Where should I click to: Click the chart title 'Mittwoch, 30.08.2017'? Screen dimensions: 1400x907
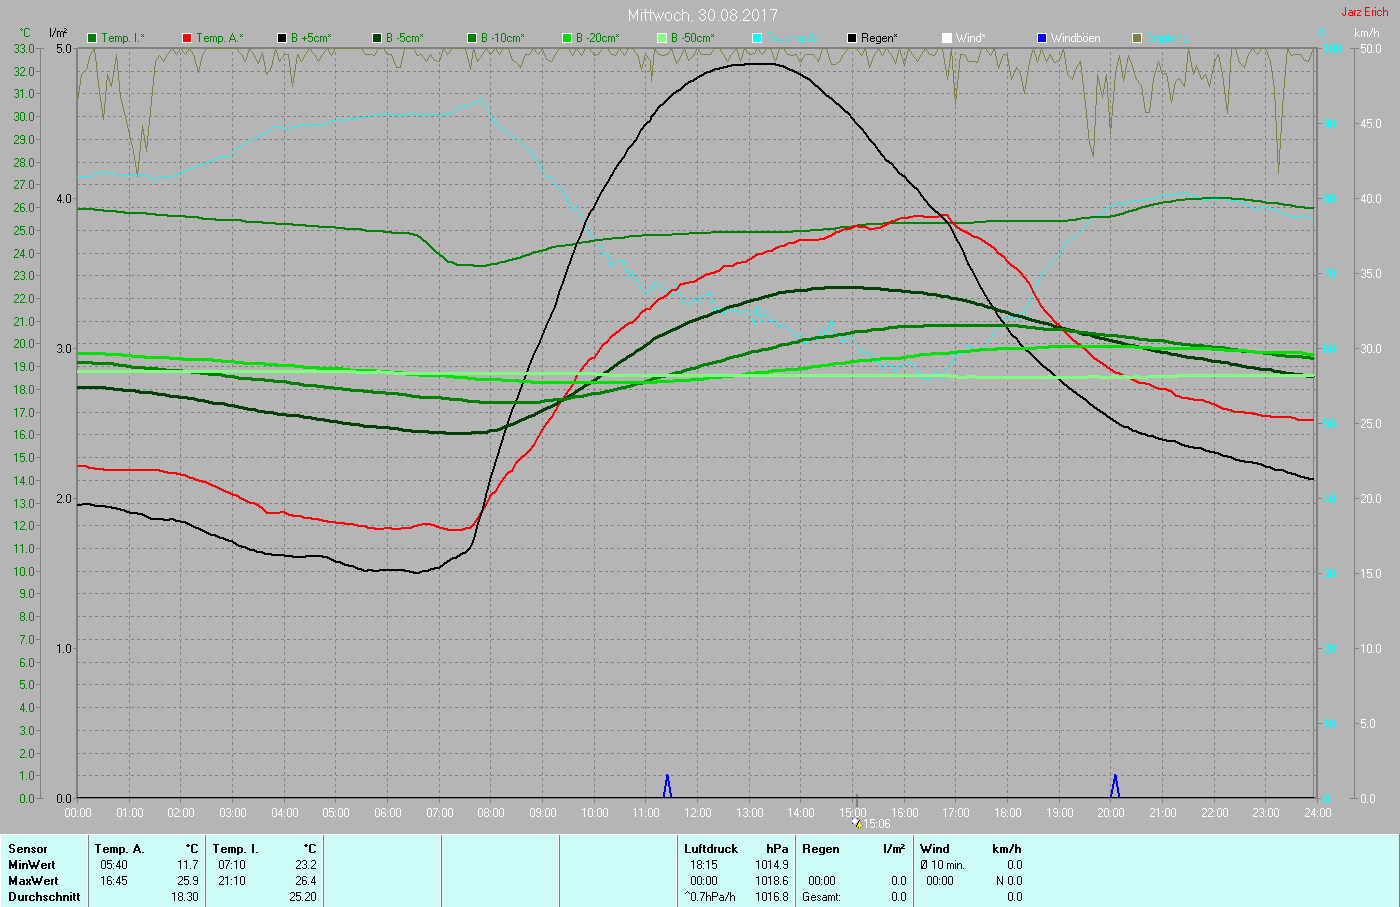tap(702, 15)
